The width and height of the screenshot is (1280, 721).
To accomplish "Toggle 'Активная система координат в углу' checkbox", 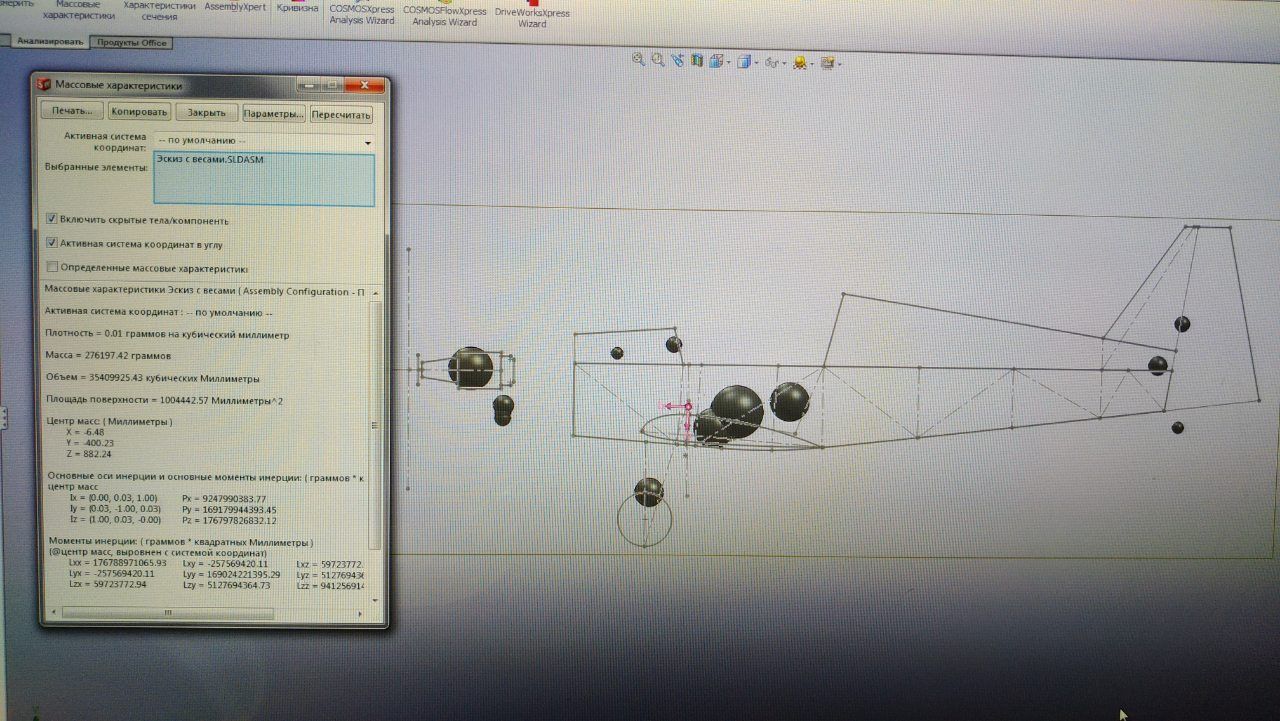I will (52, 243).
